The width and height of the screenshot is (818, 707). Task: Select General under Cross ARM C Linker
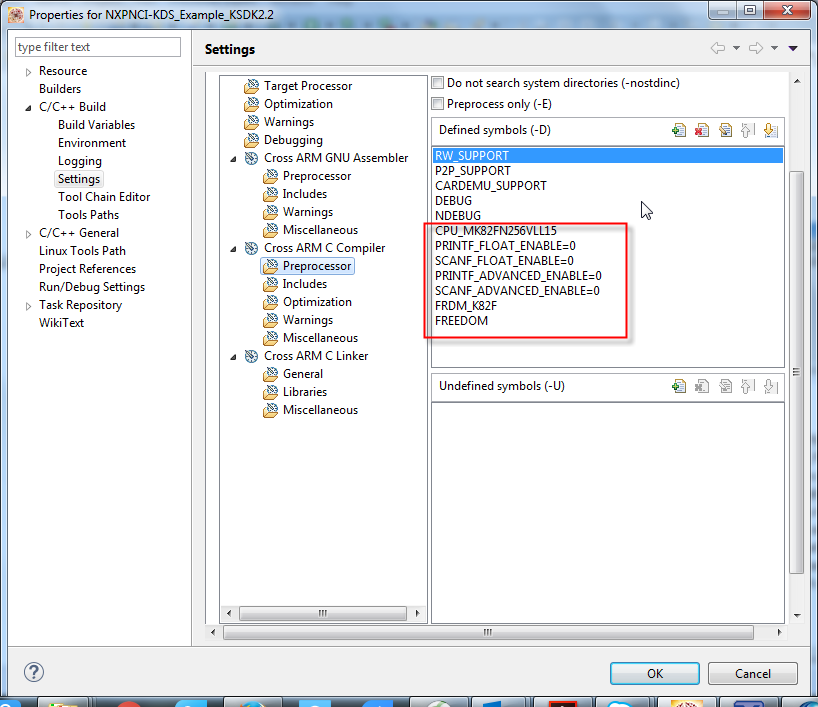303,374
